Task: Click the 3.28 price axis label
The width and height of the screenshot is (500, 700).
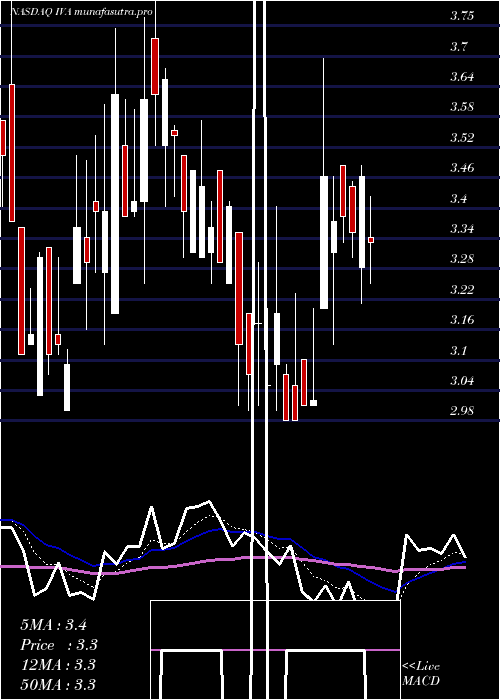Action: coord(462,260)
